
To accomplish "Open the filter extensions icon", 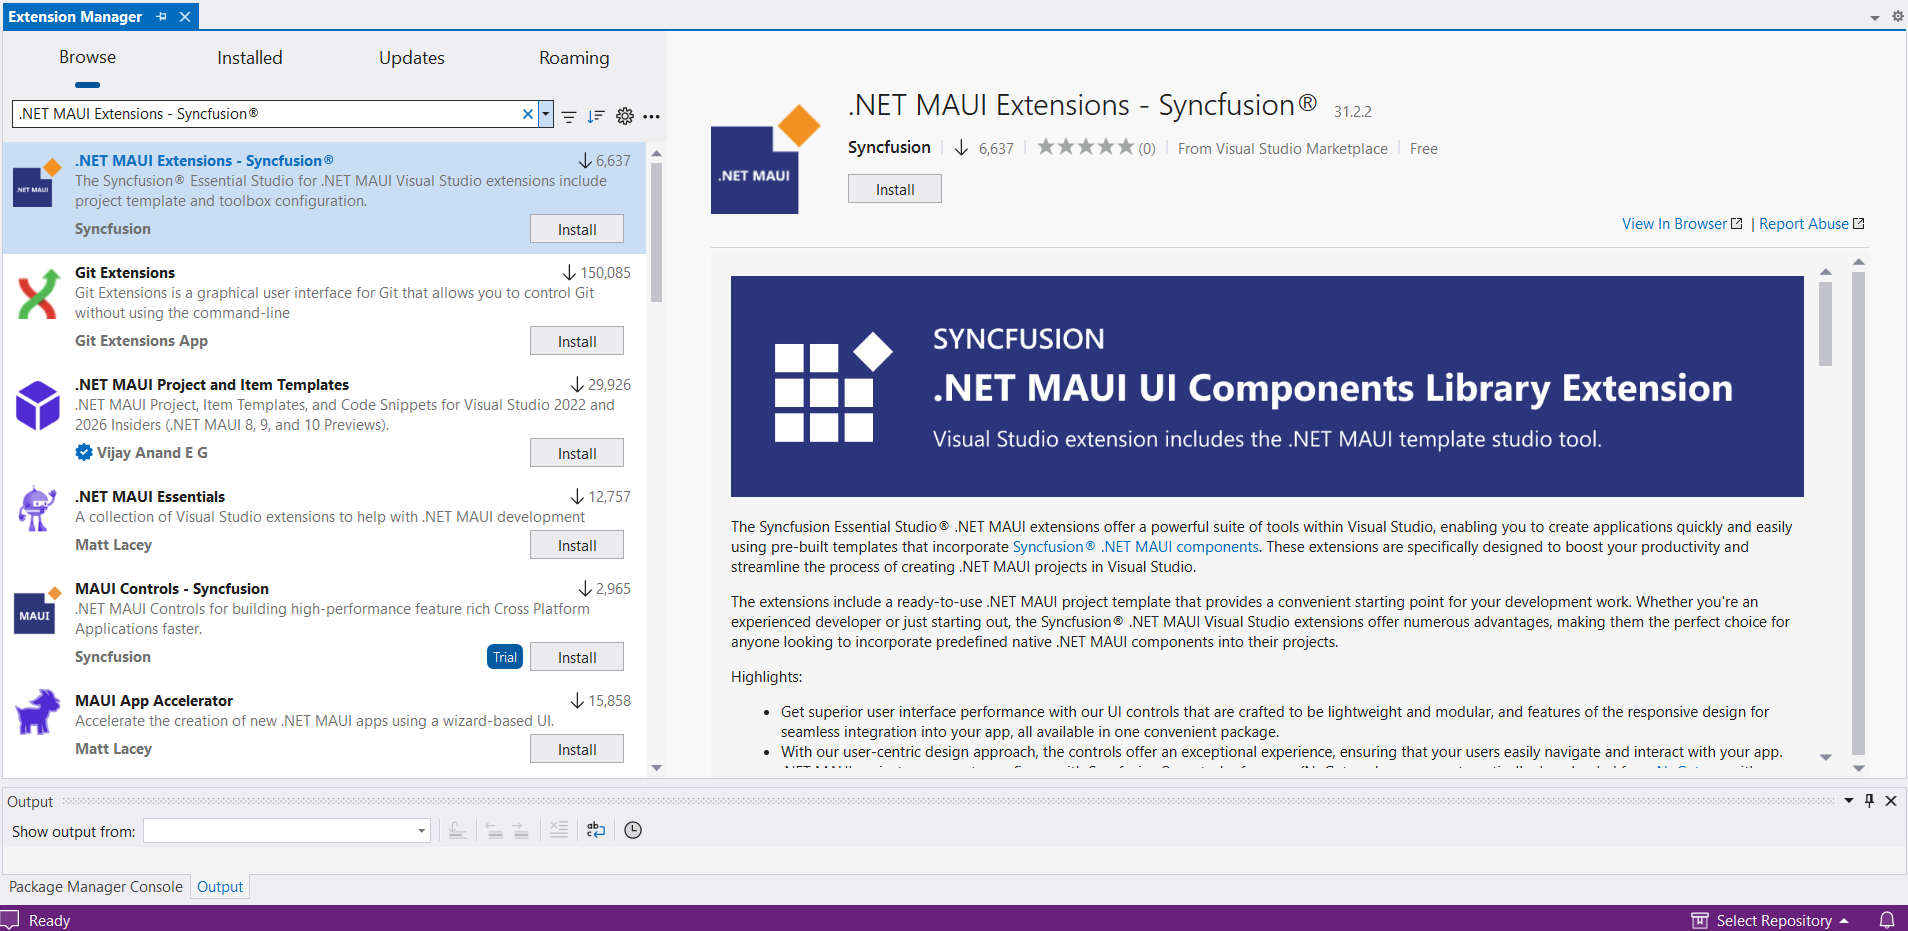I will 569,117.
